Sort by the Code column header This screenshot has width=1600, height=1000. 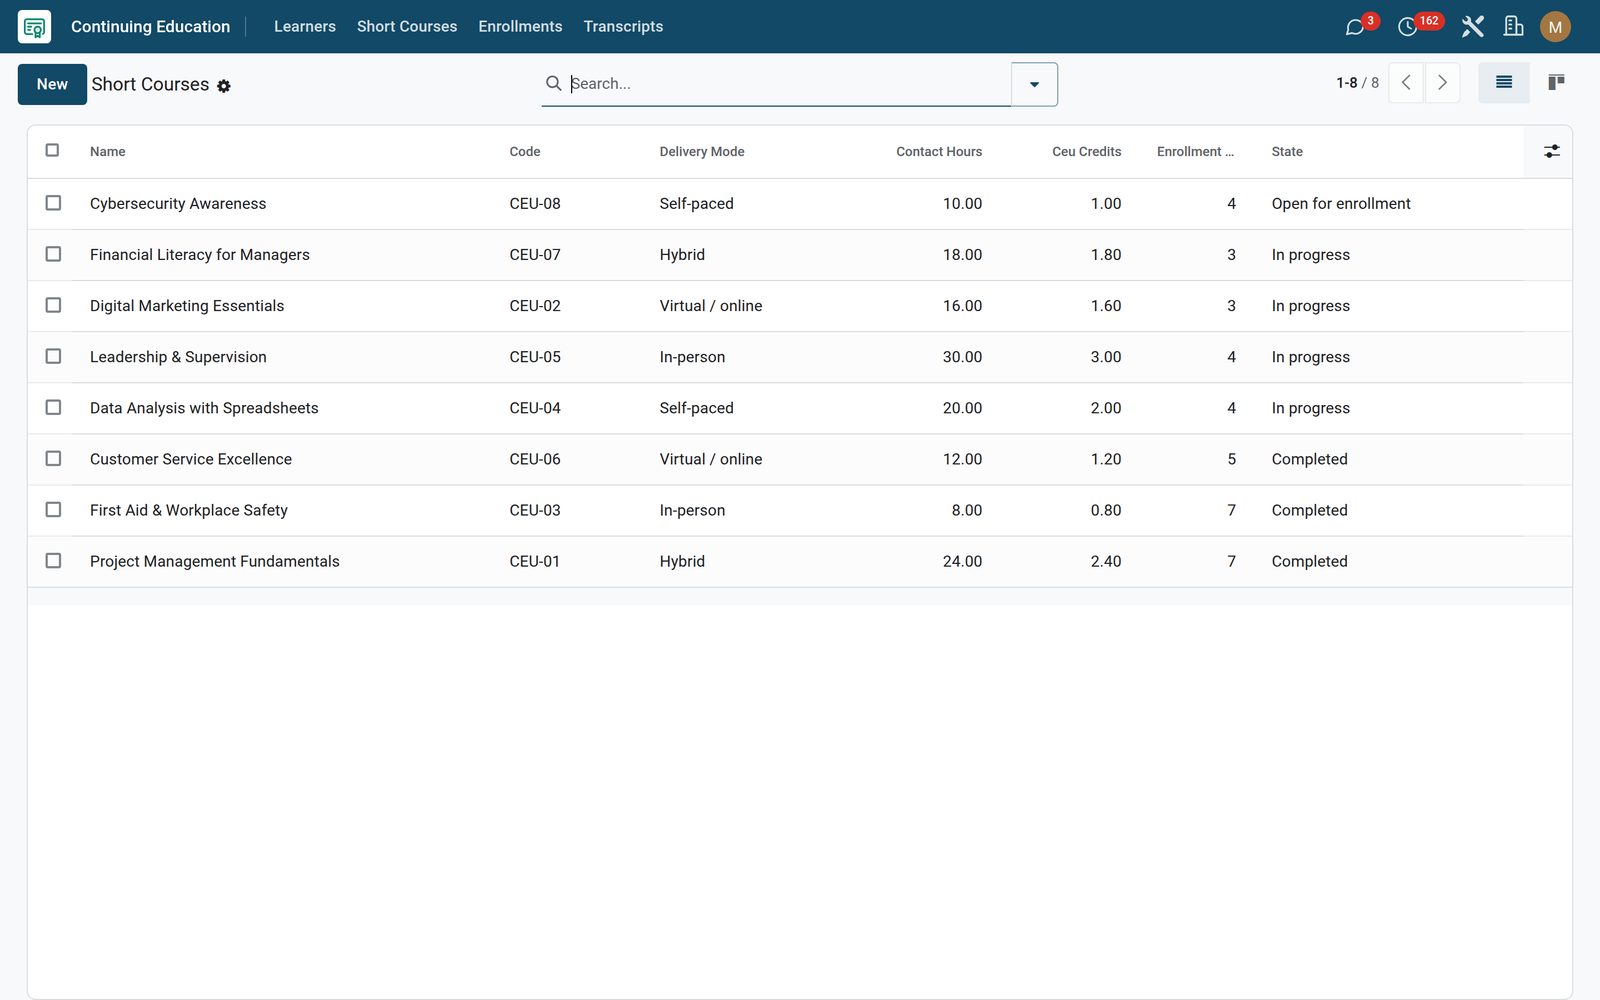tap(525, 152)
